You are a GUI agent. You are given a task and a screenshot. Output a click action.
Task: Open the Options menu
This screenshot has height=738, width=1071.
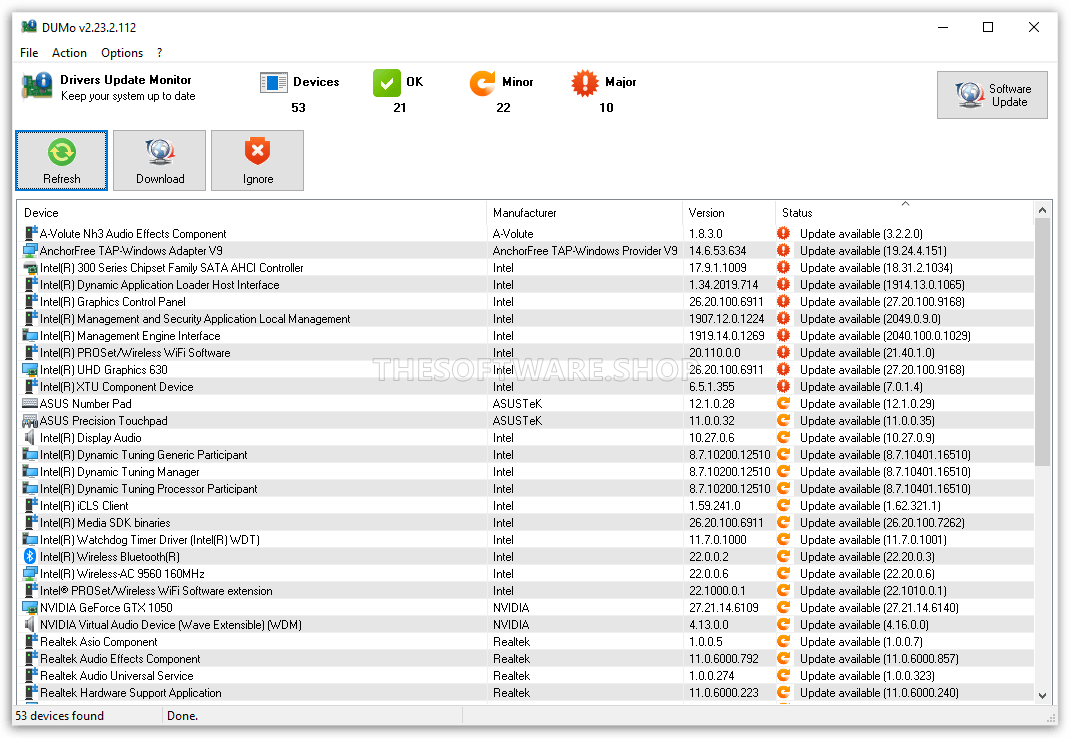[x=122, y=53]
